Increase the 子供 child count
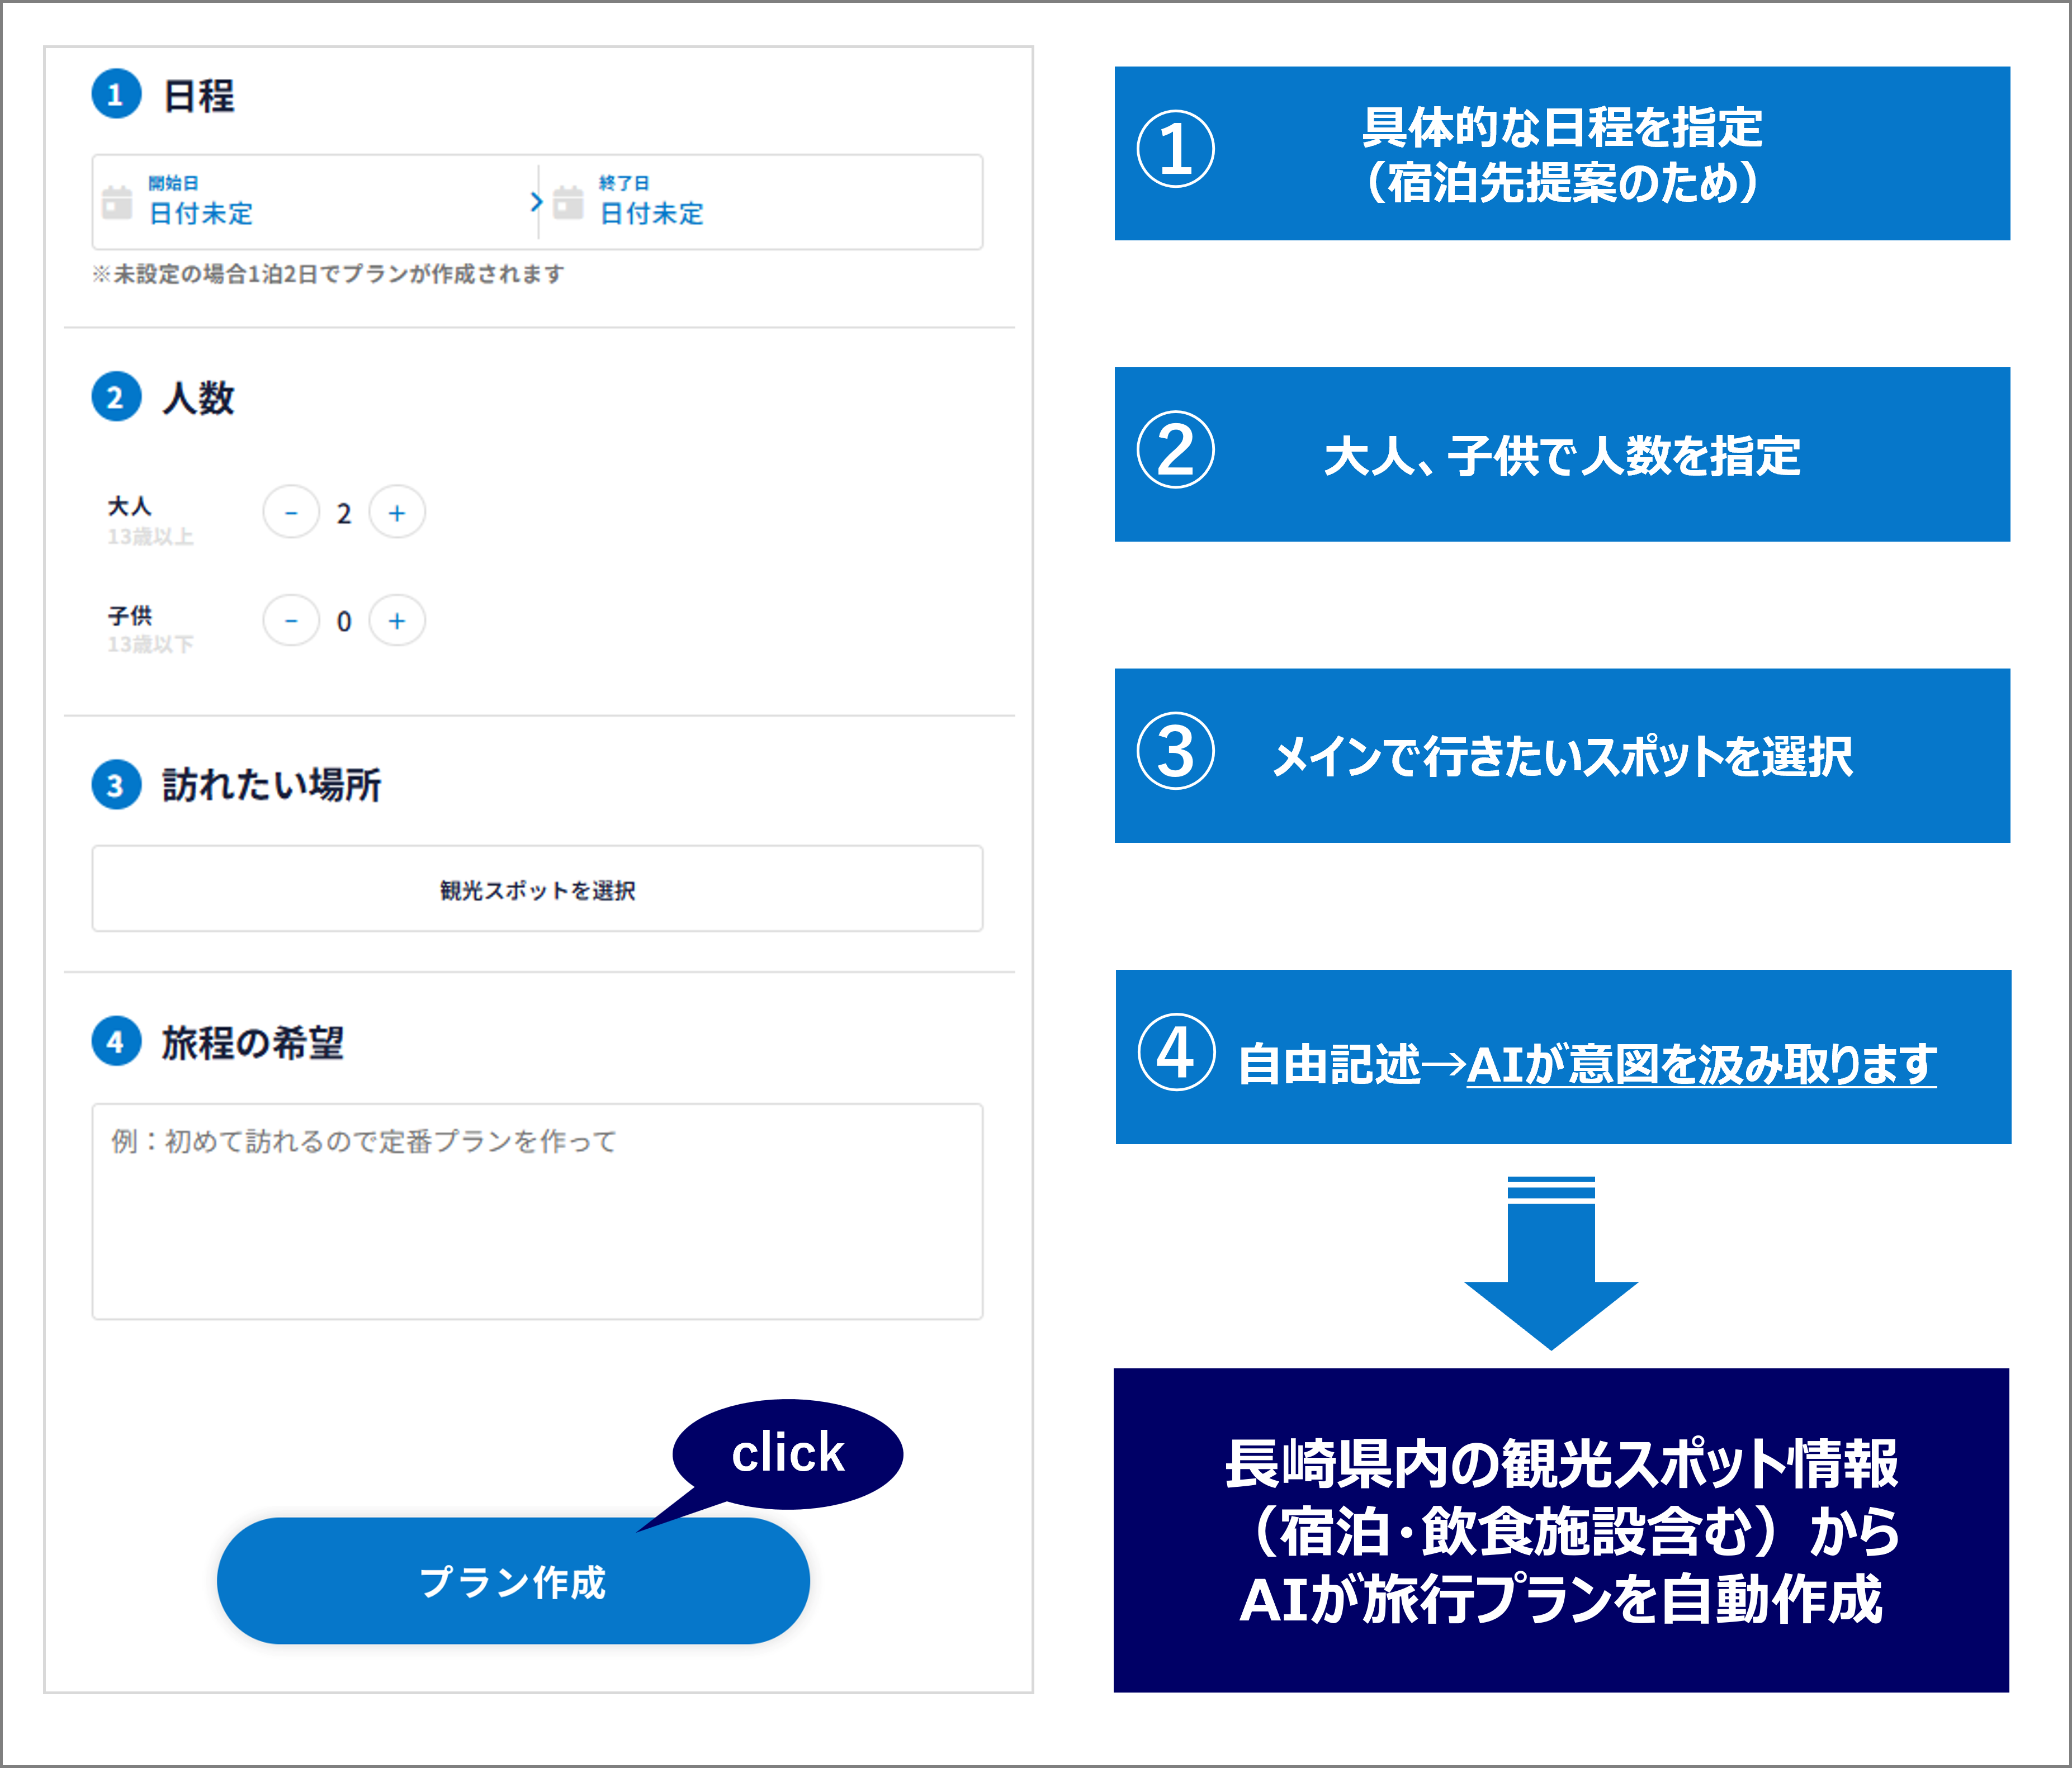The width and height of the screenshot is (2072, 1768). (397, 621)
